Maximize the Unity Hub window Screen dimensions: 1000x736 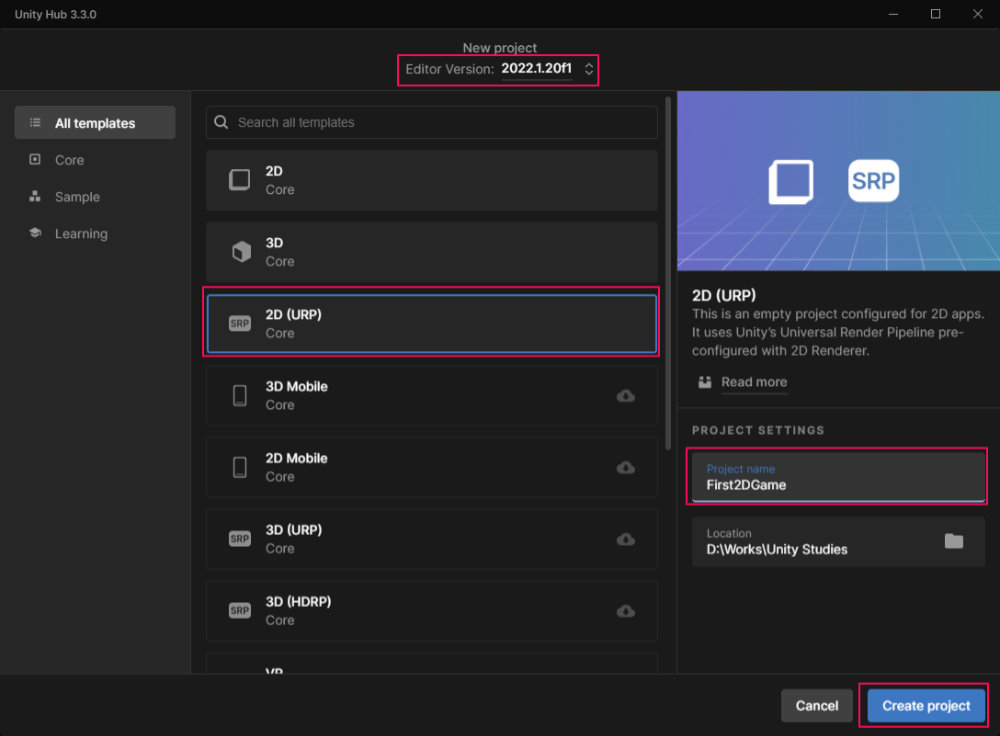click(936, 14)
